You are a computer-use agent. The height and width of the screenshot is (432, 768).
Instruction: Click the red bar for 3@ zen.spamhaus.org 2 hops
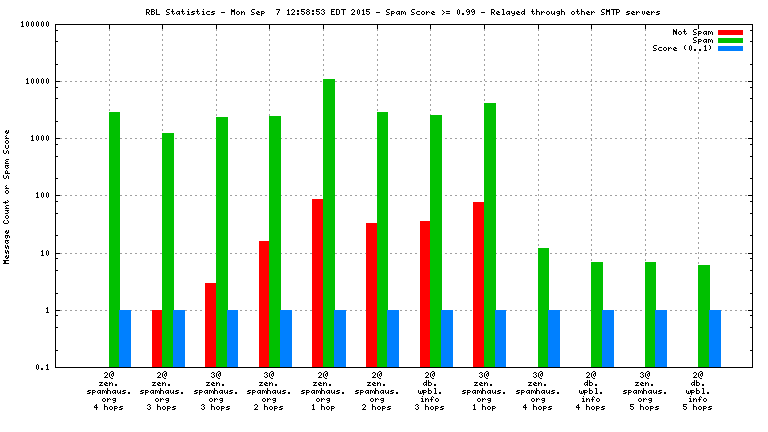point(264,304)
